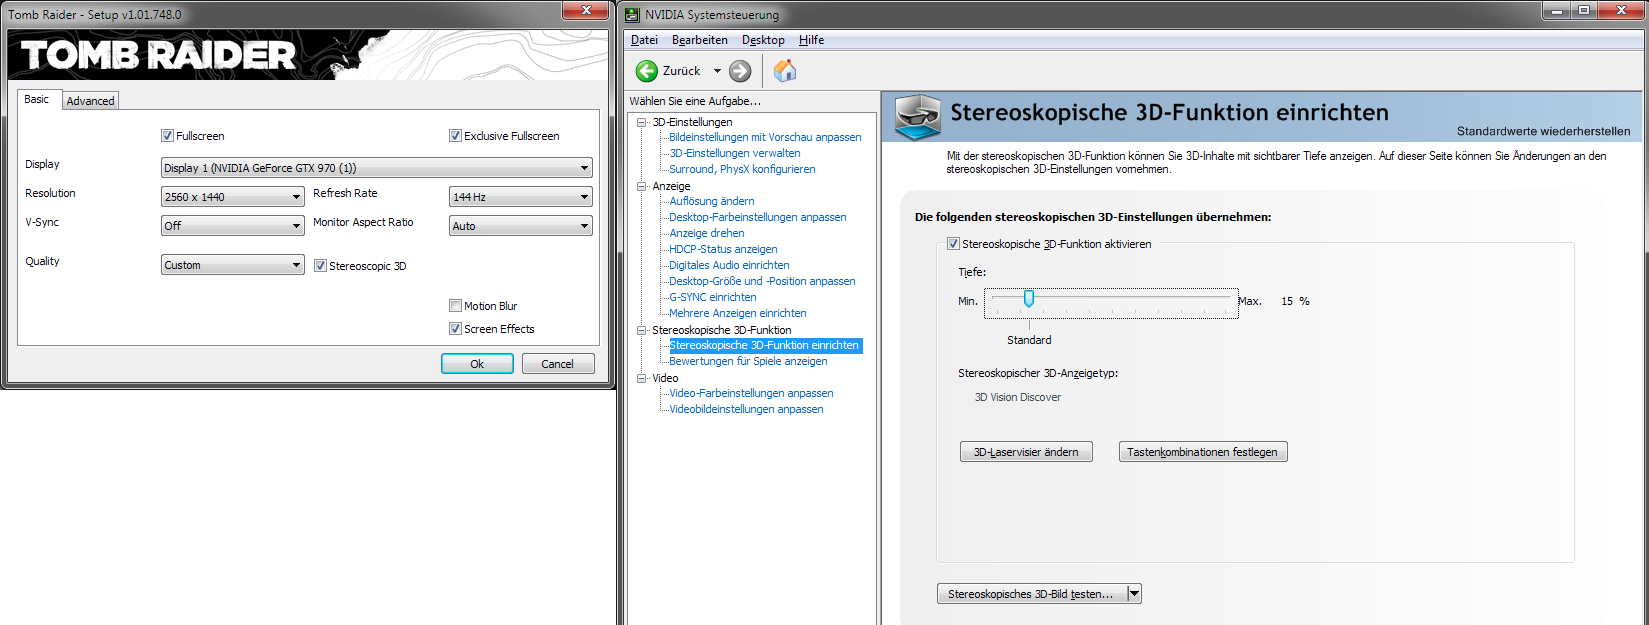The width and height of the screenshot is (1649, 625).
Task: Switch to the Advanced tab
Action: pyautogui.click(x=91, y=101)
